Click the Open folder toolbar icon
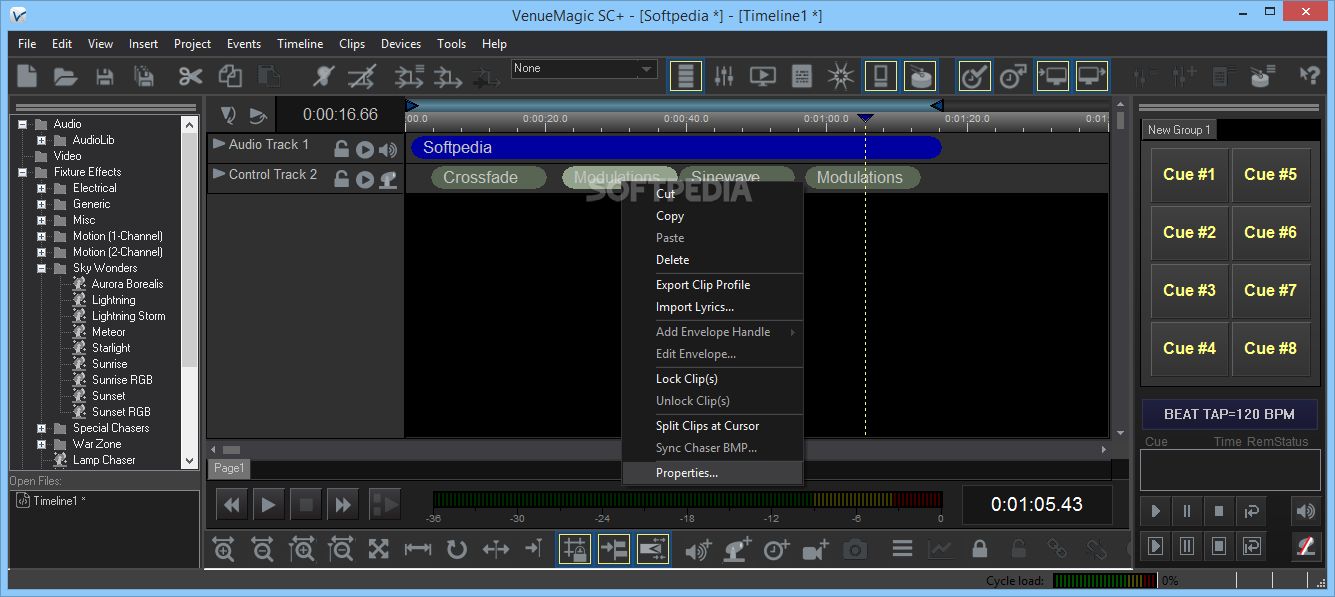The height and width of the screenshot is (597, 1335). 65,76
